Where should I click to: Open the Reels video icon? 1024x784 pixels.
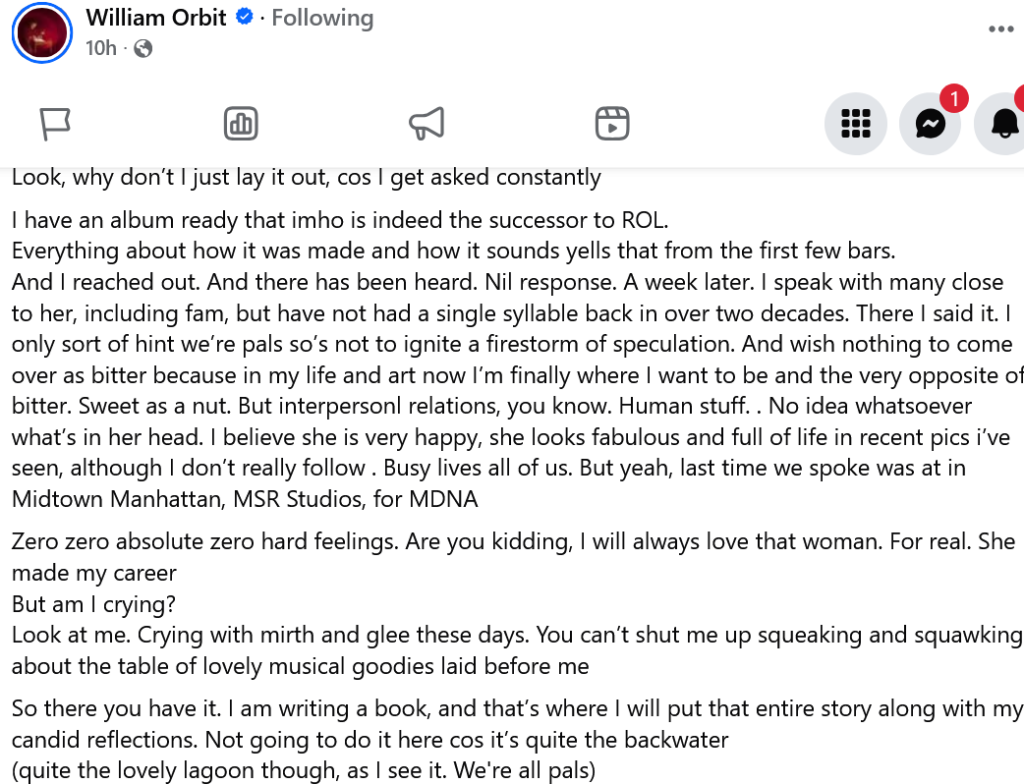(x=612, y=124)
